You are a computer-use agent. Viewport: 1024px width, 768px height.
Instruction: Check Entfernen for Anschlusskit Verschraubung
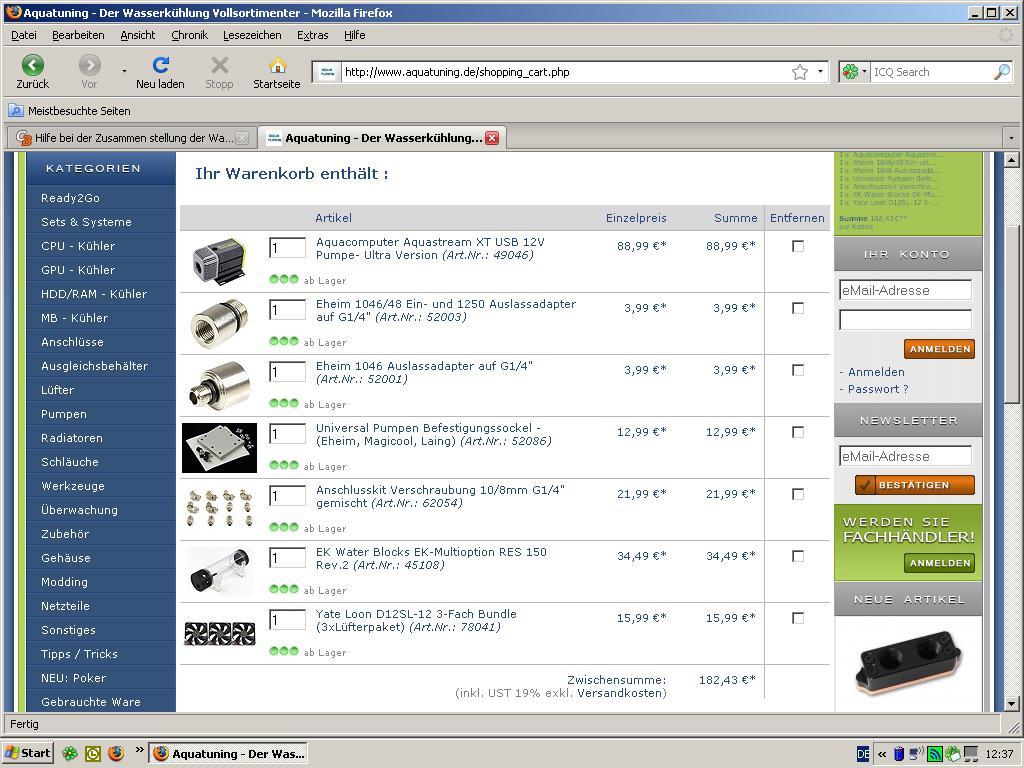[x=797, y=494]
